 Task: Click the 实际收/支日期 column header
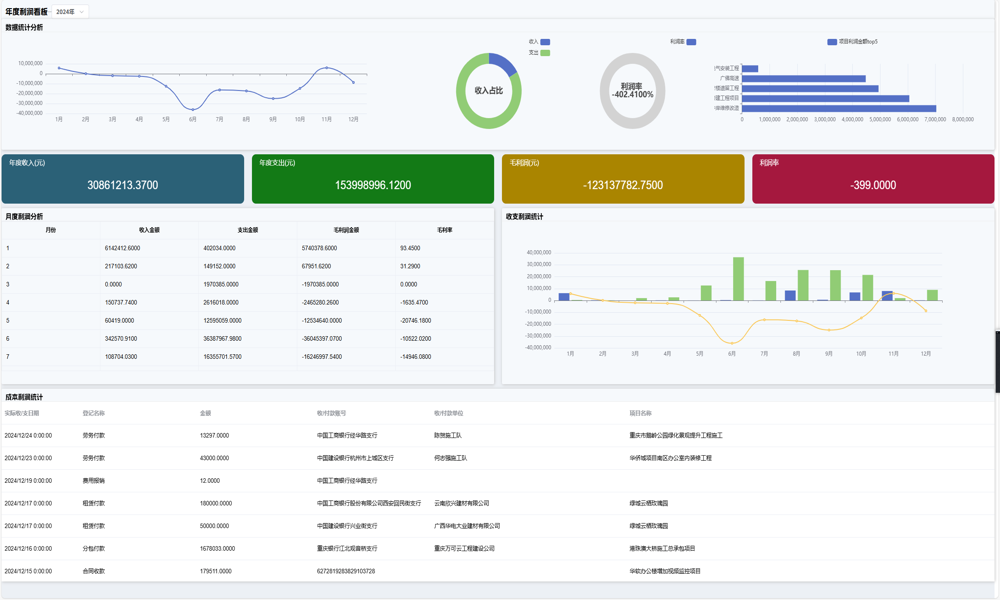click(x=22, y=413)
